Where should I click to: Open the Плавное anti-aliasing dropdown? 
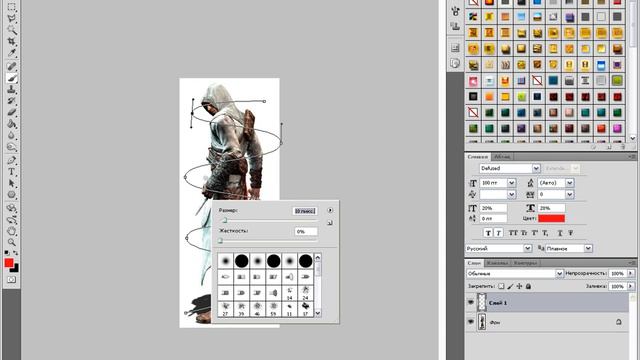point(588,248)
